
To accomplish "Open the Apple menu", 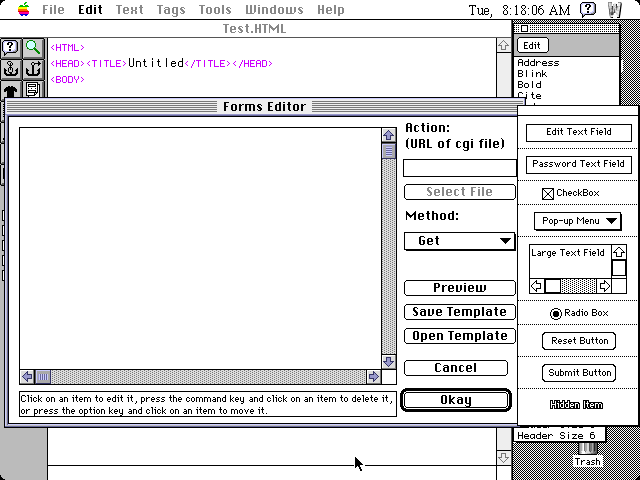I will point(22,10).
